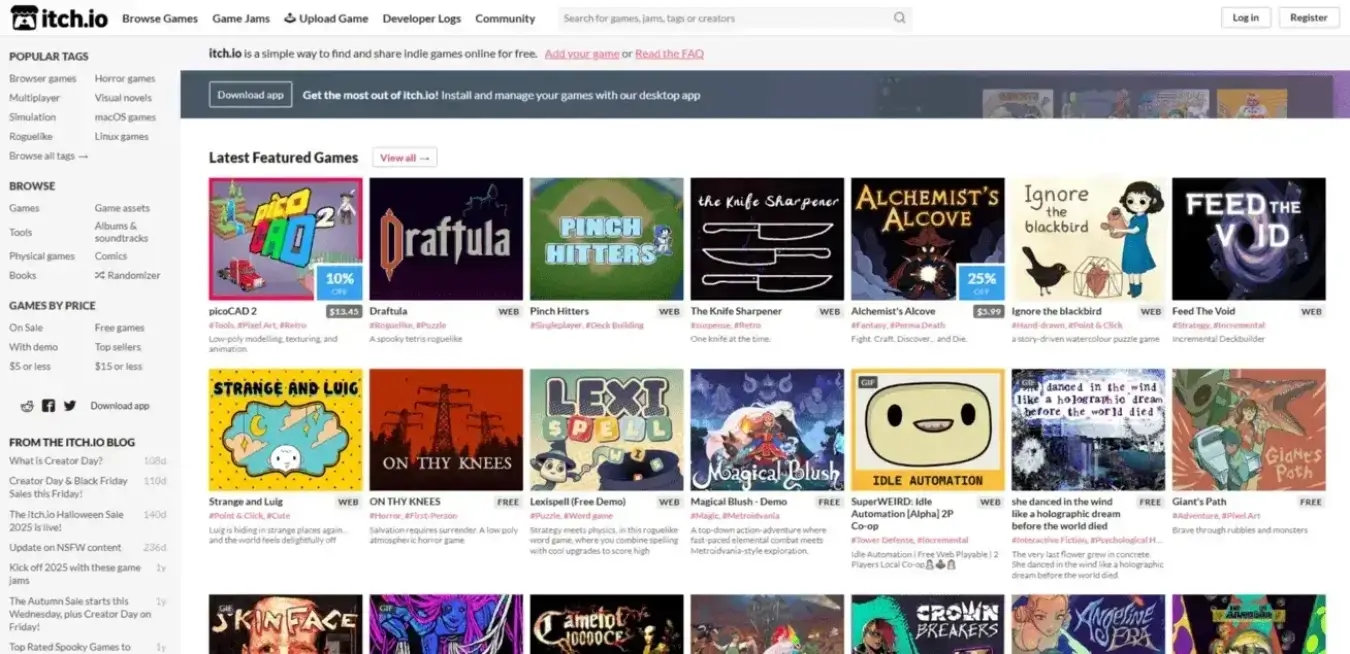Screen dimensions: 1350x654
Task: Open the picoCAD 2 thumbnail
Action: [x=286, y=239]
